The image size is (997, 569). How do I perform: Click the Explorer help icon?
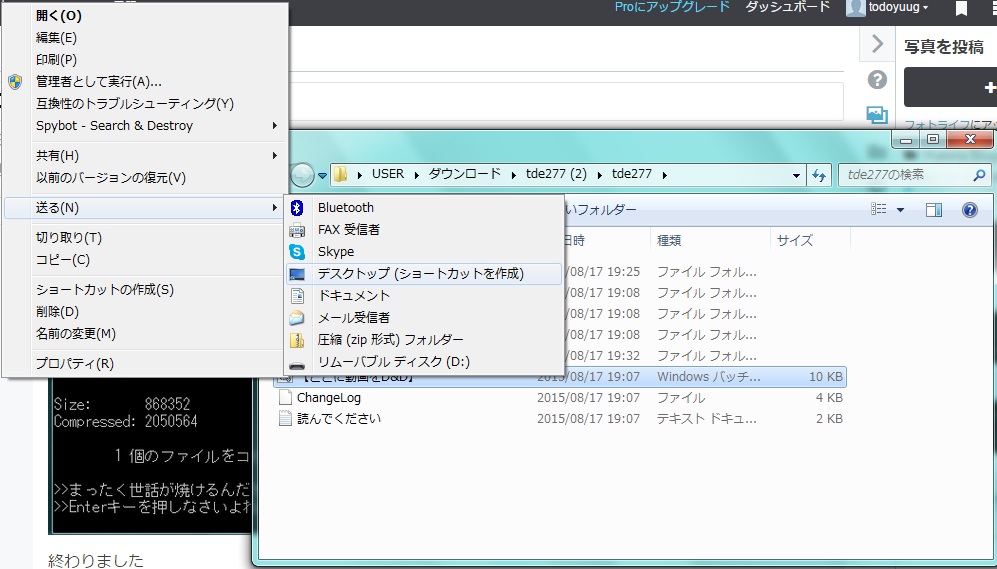click(970, 210)
